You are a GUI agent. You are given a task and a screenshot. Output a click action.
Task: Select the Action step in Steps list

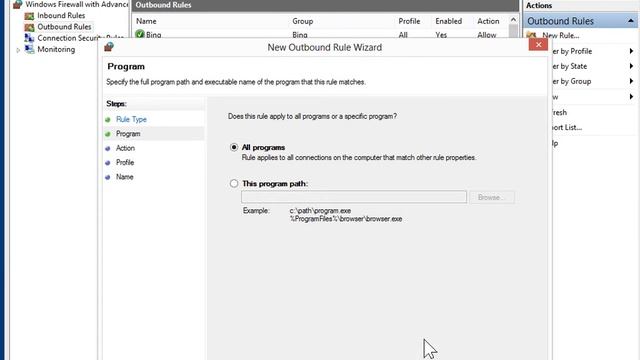[x=125, y=148]
